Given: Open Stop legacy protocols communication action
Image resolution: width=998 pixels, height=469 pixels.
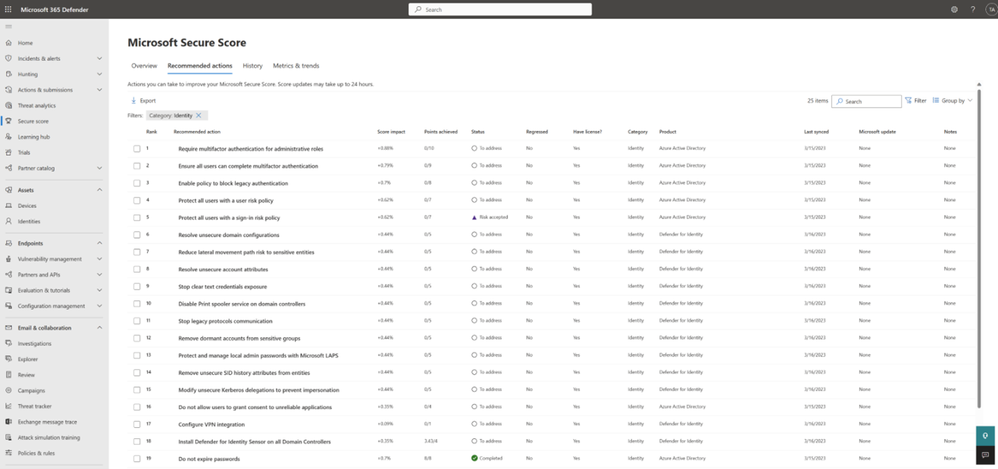Looking at the screenshot, I should click(225, 321).
